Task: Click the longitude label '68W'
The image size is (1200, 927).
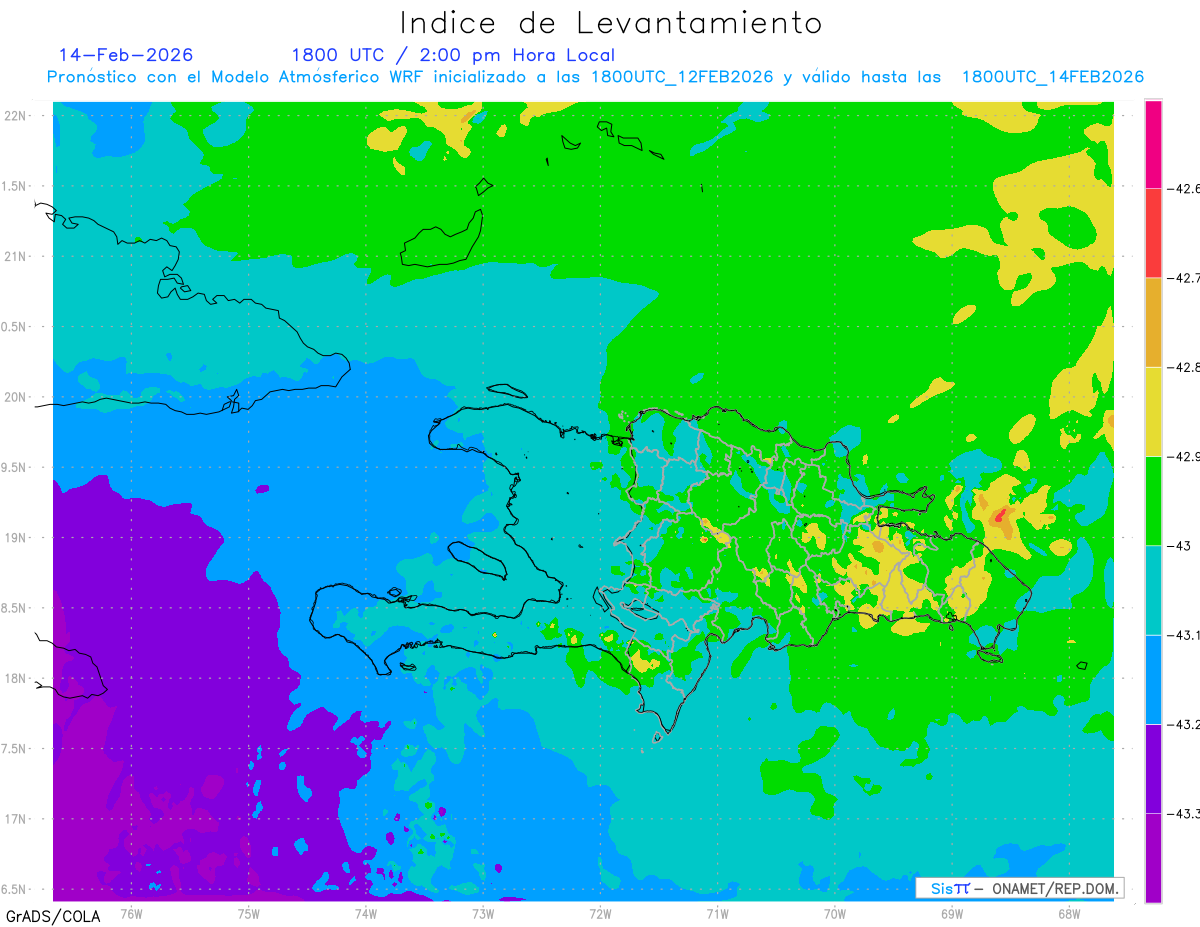Action: [x=1069, y=914]
